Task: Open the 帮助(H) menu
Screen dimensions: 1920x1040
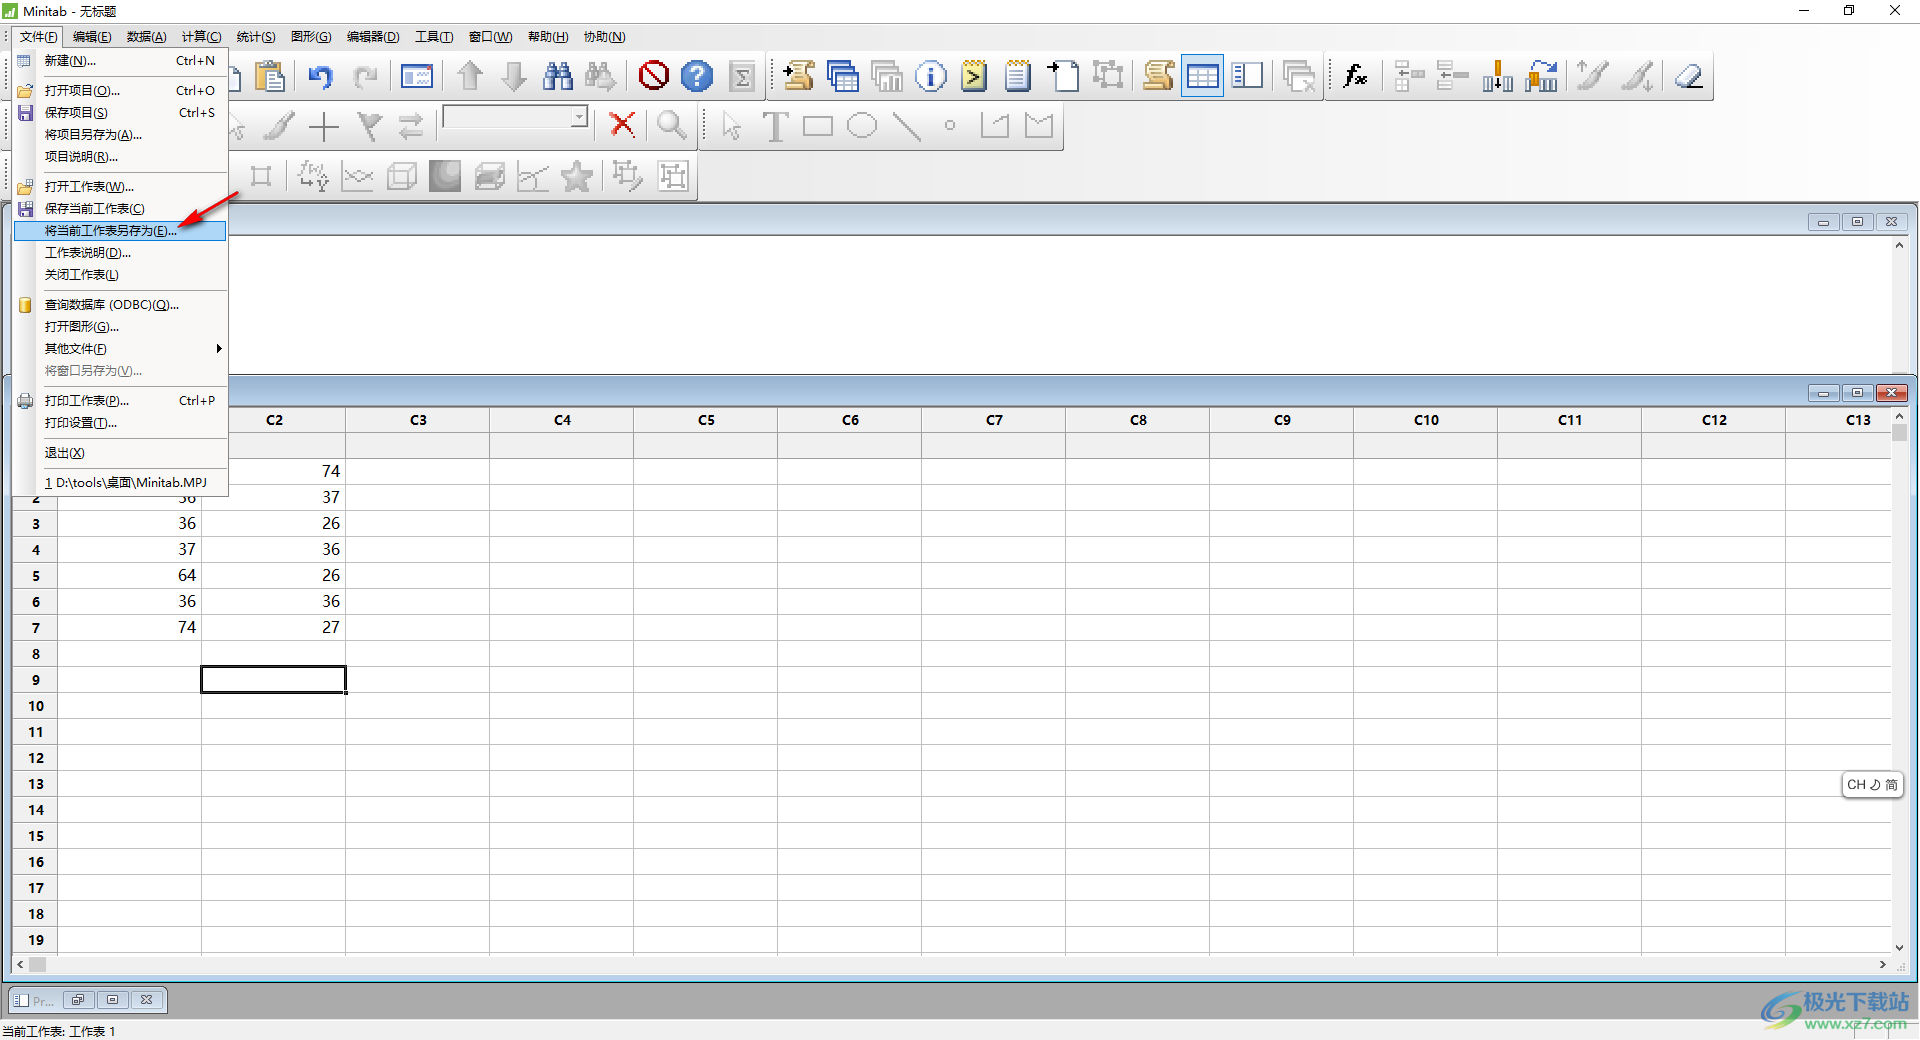Action: (548, 37)
